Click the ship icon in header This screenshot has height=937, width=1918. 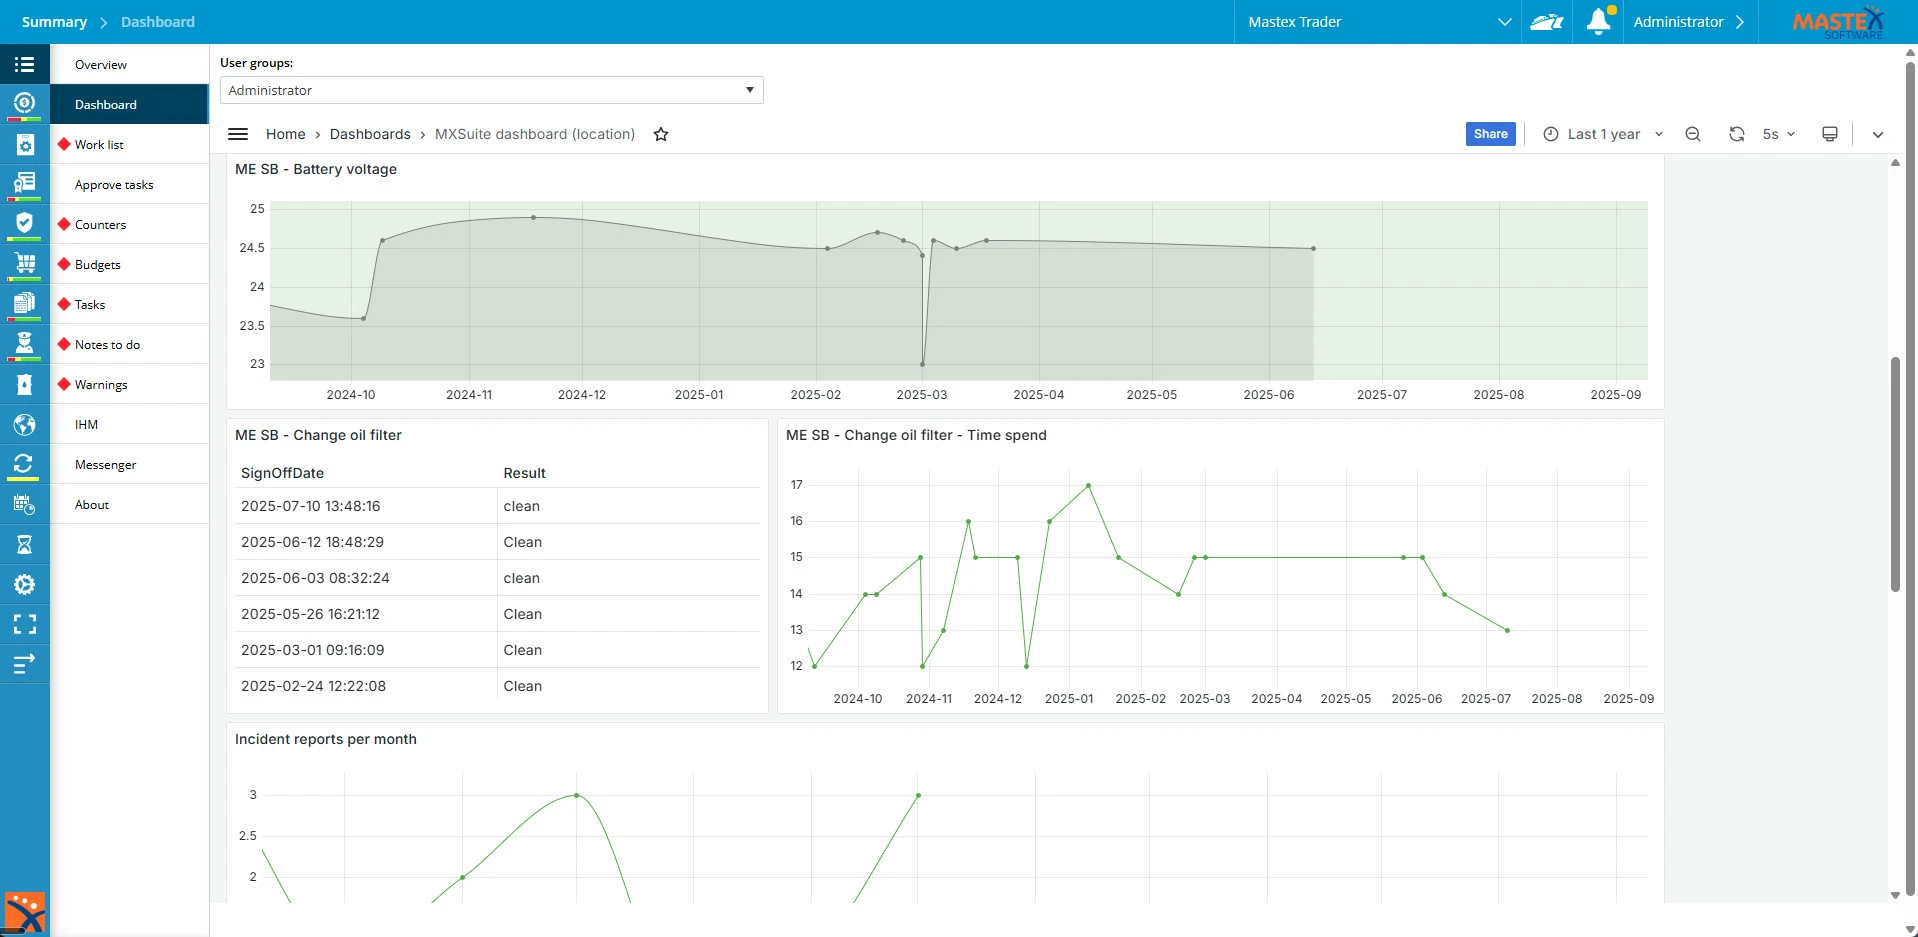[x=1546, y=22]
